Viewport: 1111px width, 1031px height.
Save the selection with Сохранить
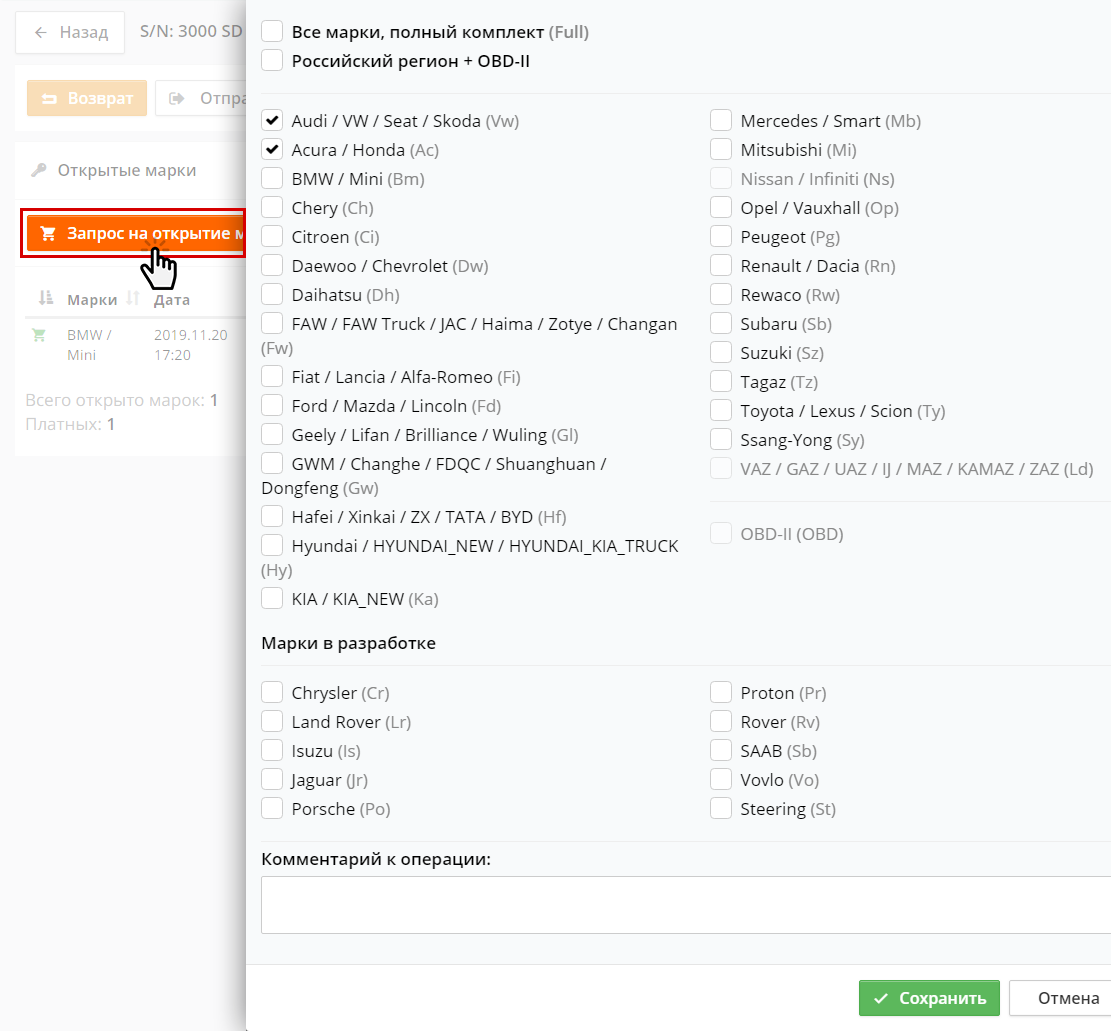click(929, 998)
